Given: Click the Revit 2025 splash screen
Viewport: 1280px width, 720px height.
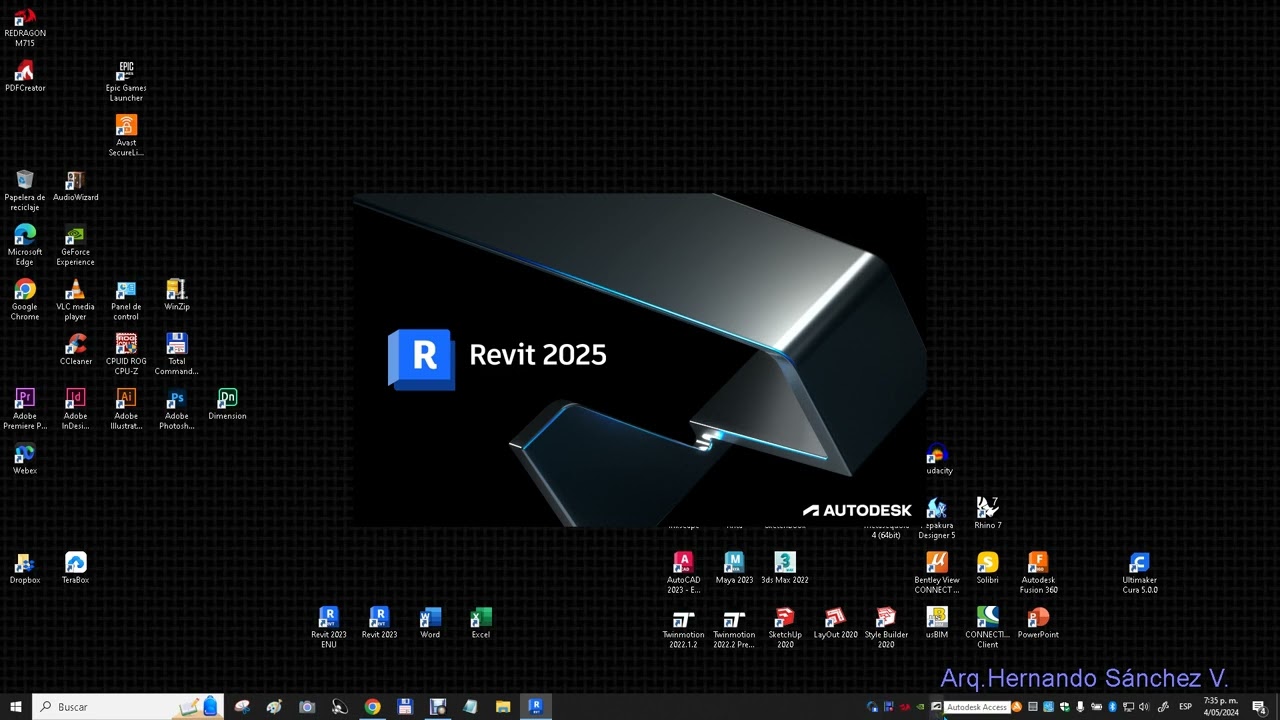Looking at the screenshot, I should coord(640,360).
